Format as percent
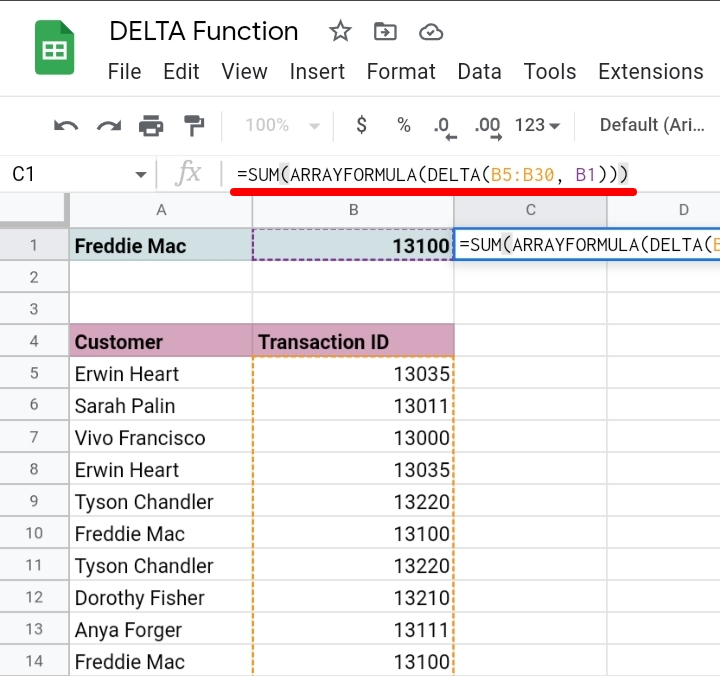 pos(404,125)
